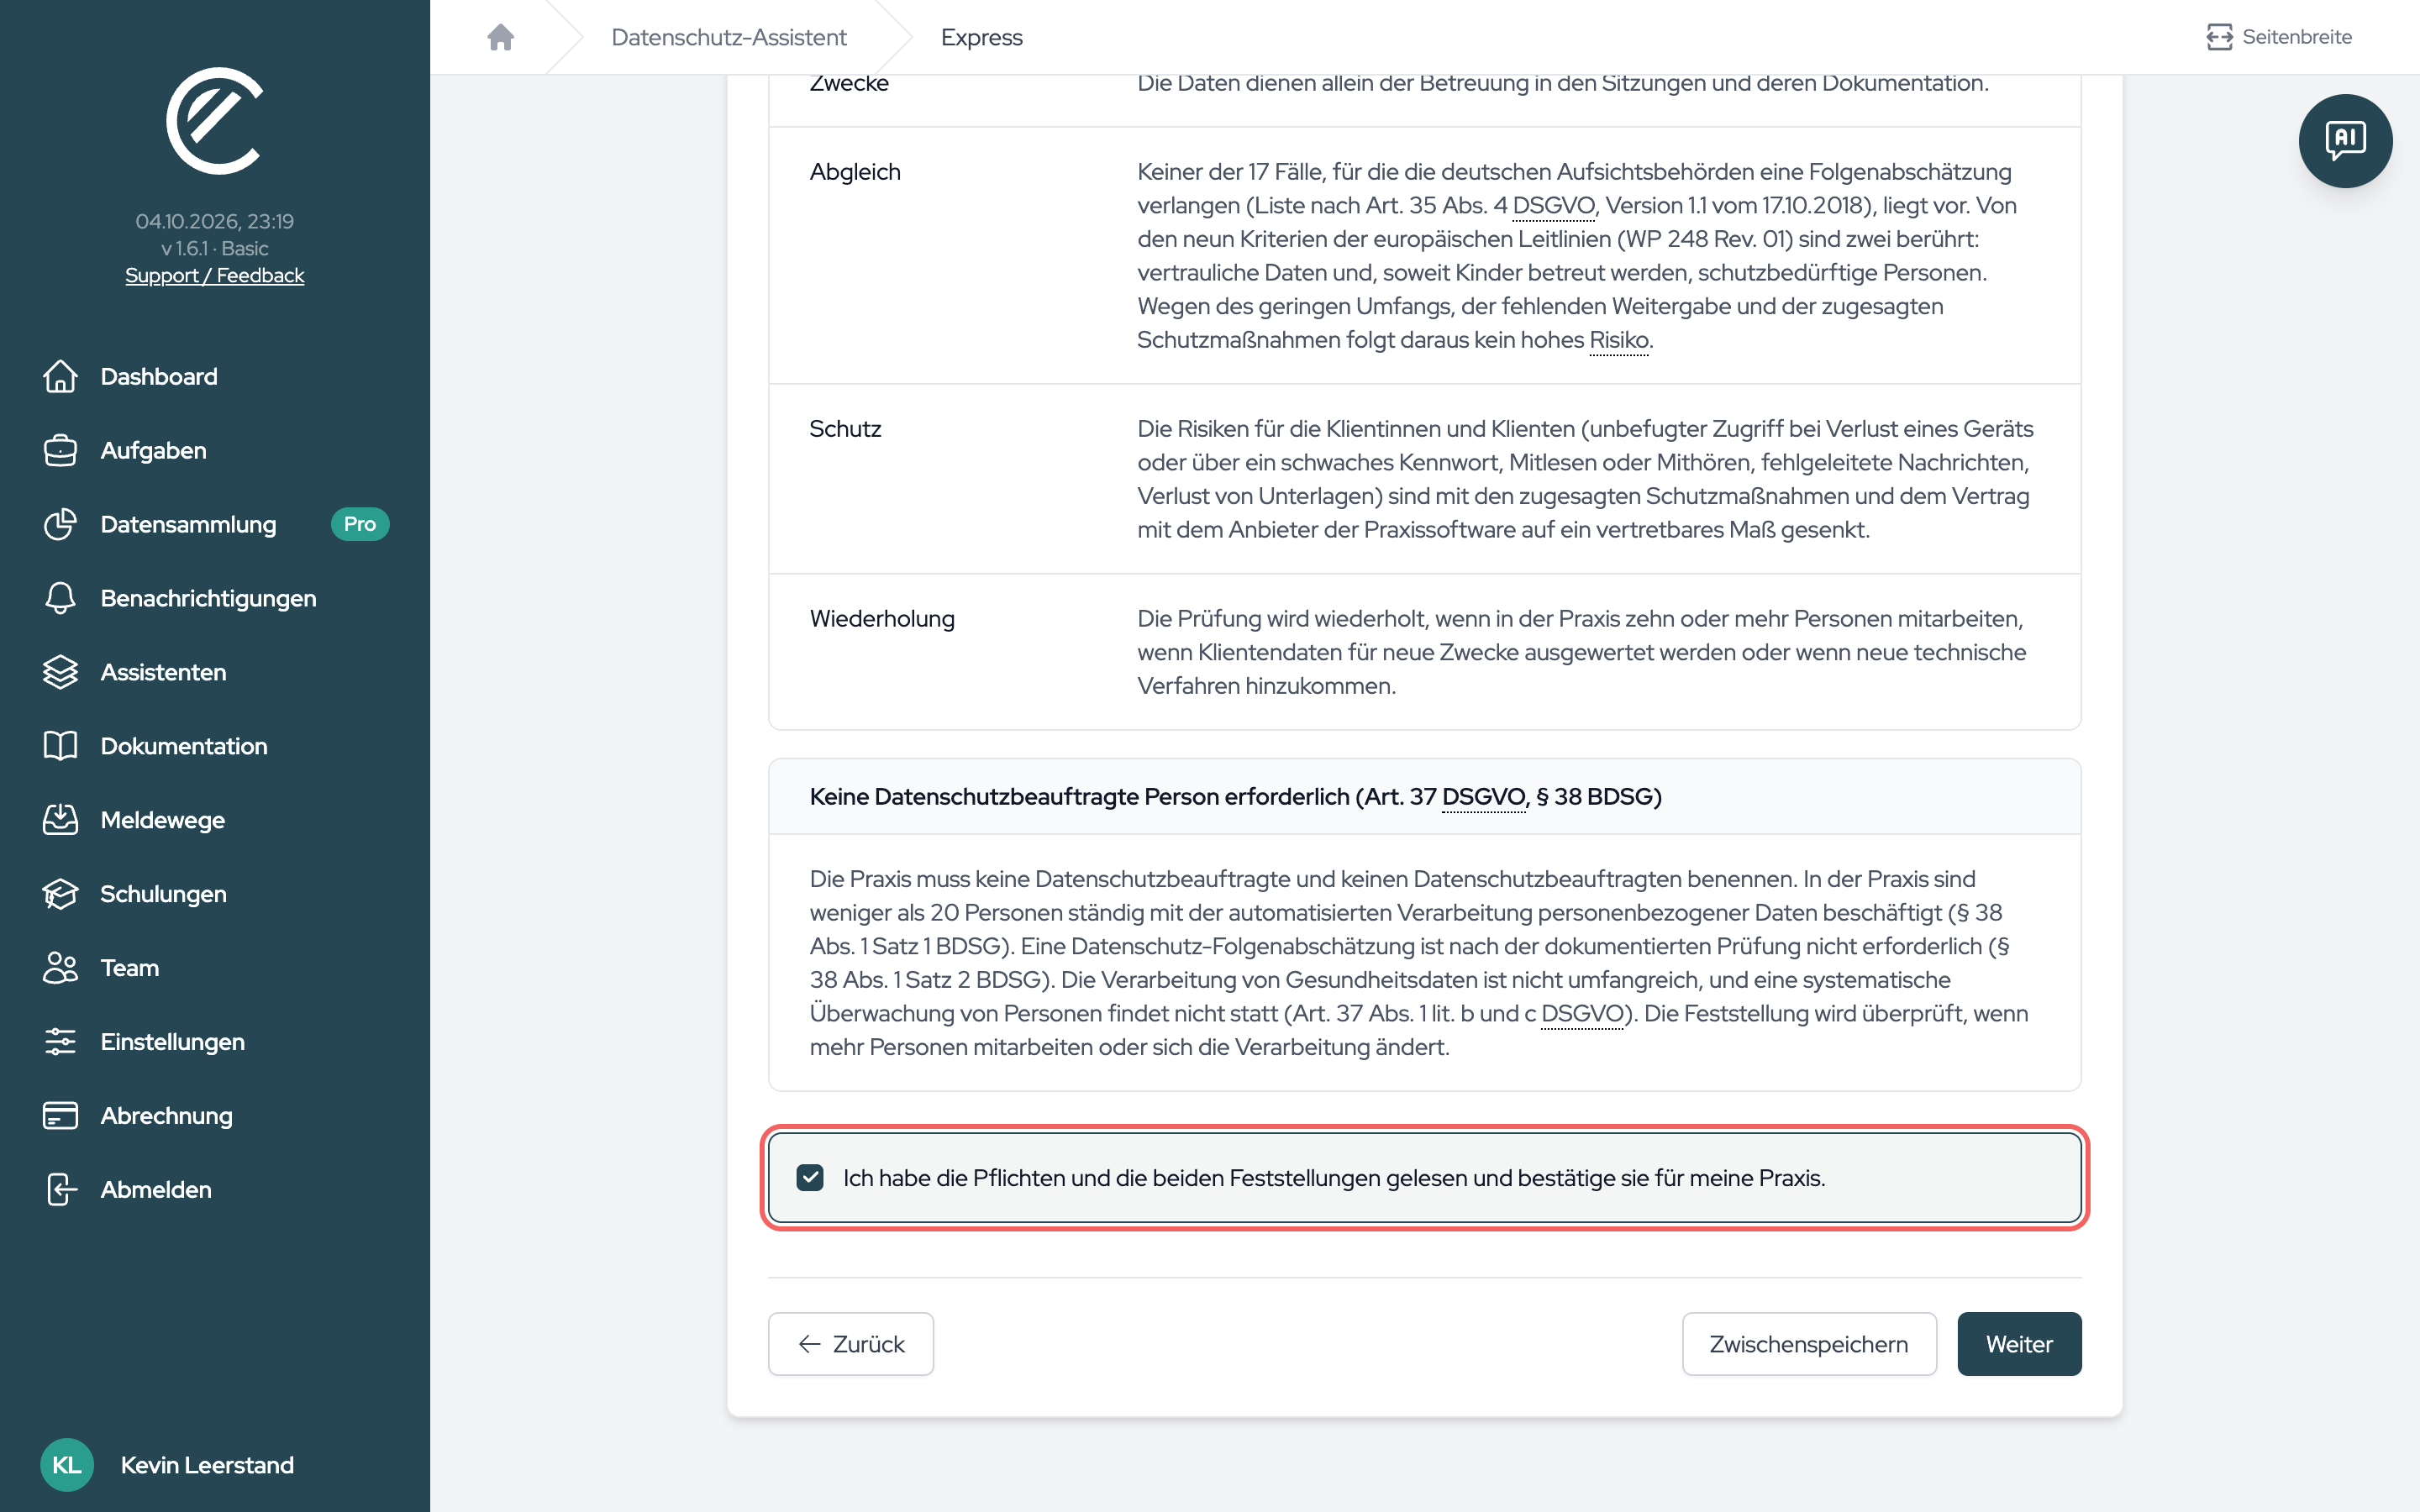Screen dimensions: 2420x1512
Task: Click the Schutz row label
Action: tap(845, 429)
